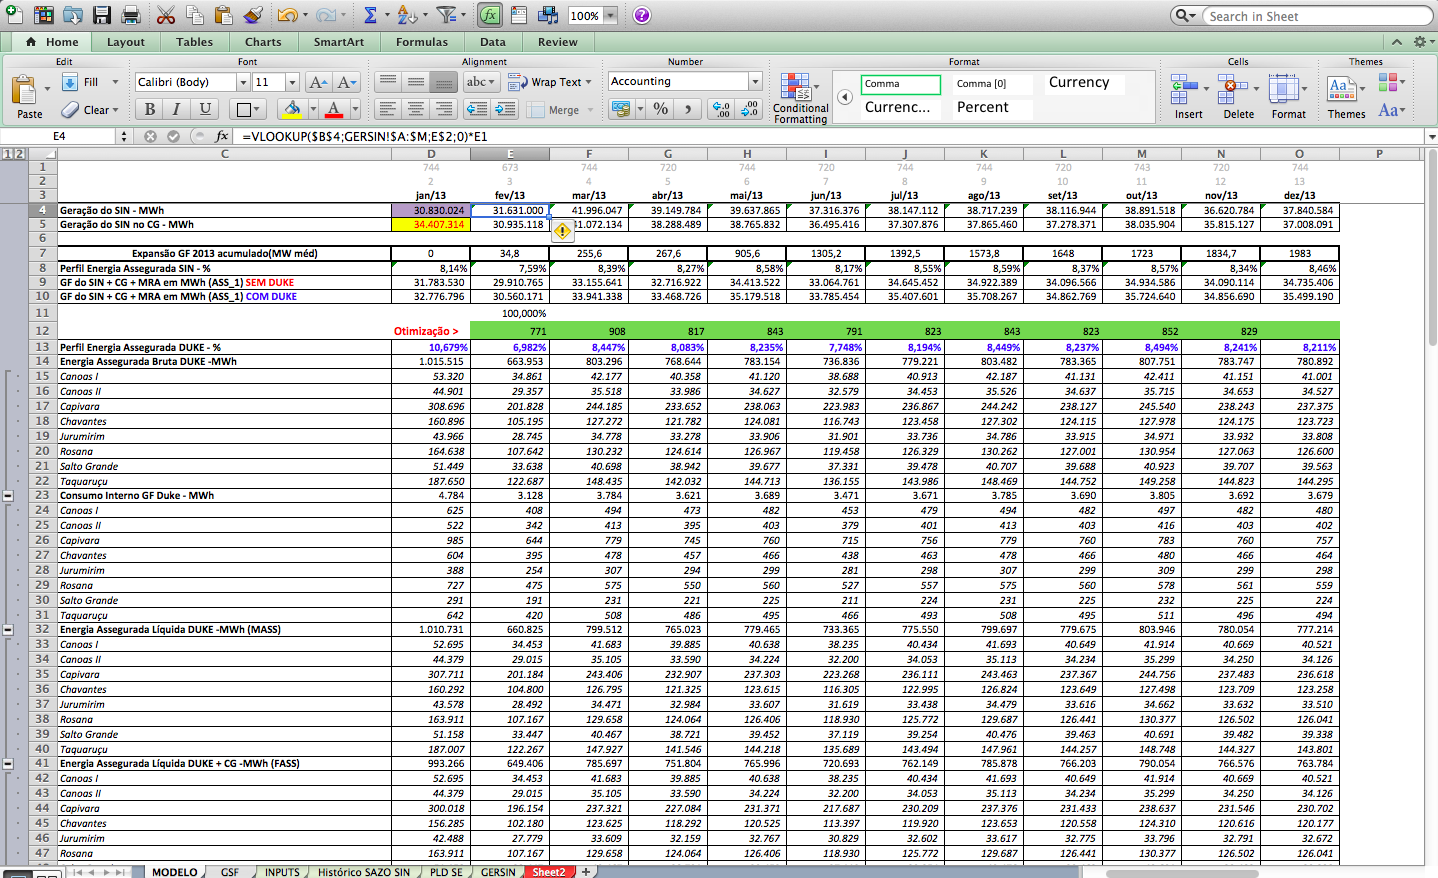The height and width of the screenshot is (878, 1438).
Task: Decrease font size with smaller A button
Action: (x=346, y=82)
